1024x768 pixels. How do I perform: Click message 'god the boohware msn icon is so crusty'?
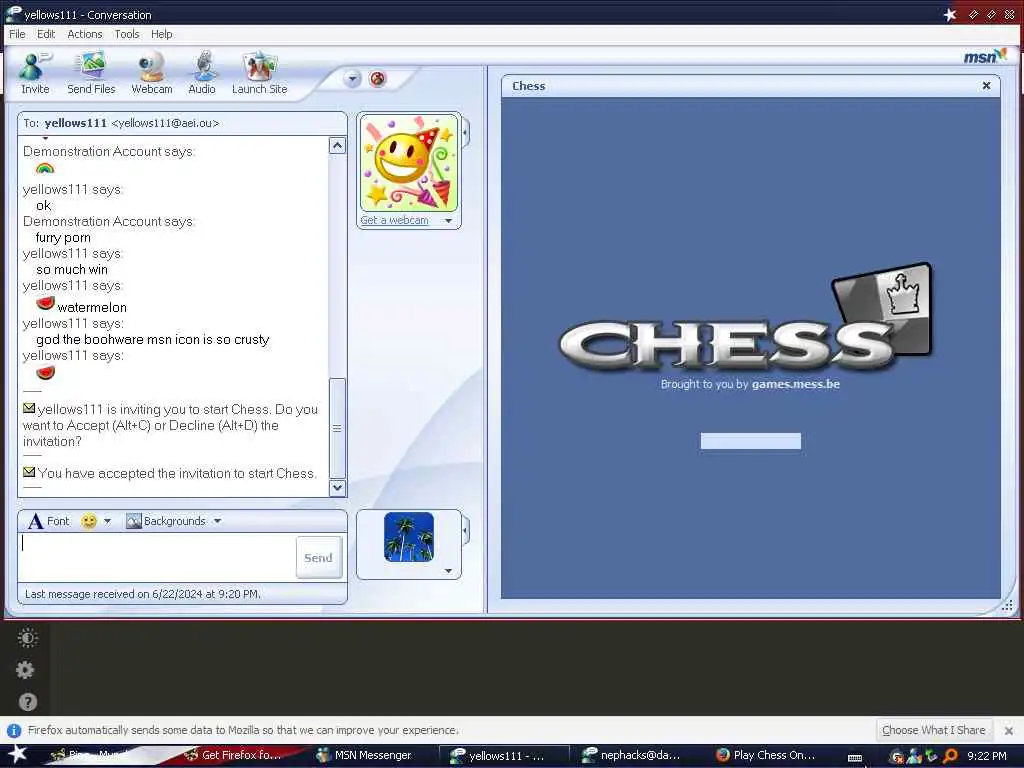153,339
